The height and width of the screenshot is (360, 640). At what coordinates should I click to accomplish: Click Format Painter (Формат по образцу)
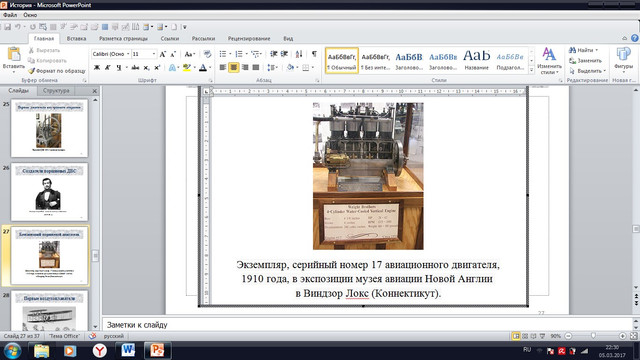57,71
